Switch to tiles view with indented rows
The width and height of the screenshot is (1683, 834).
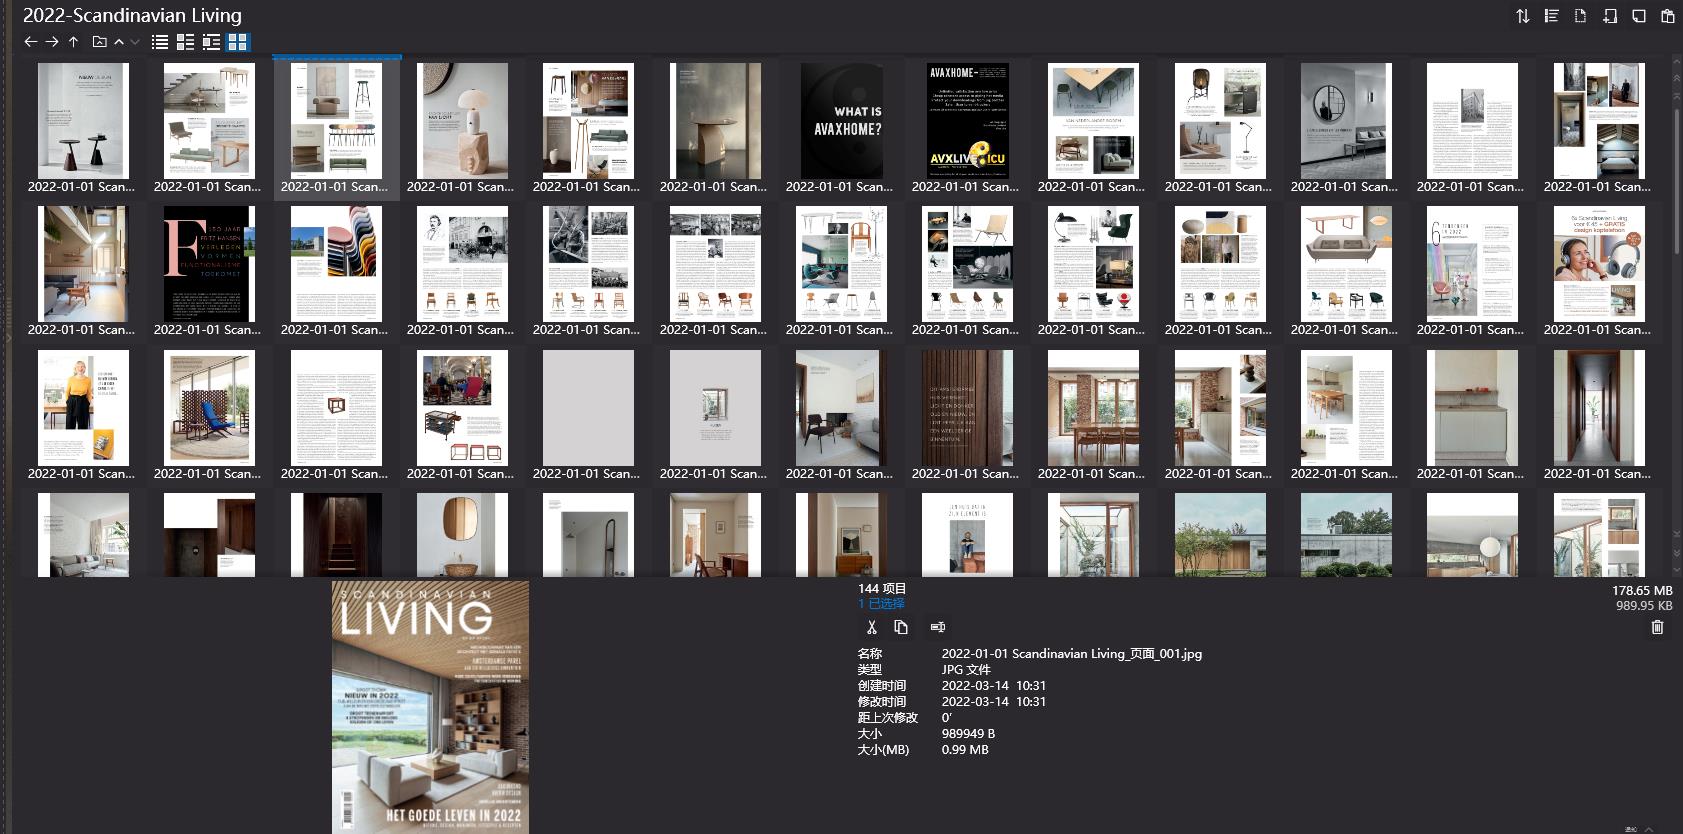click(211, 42)
